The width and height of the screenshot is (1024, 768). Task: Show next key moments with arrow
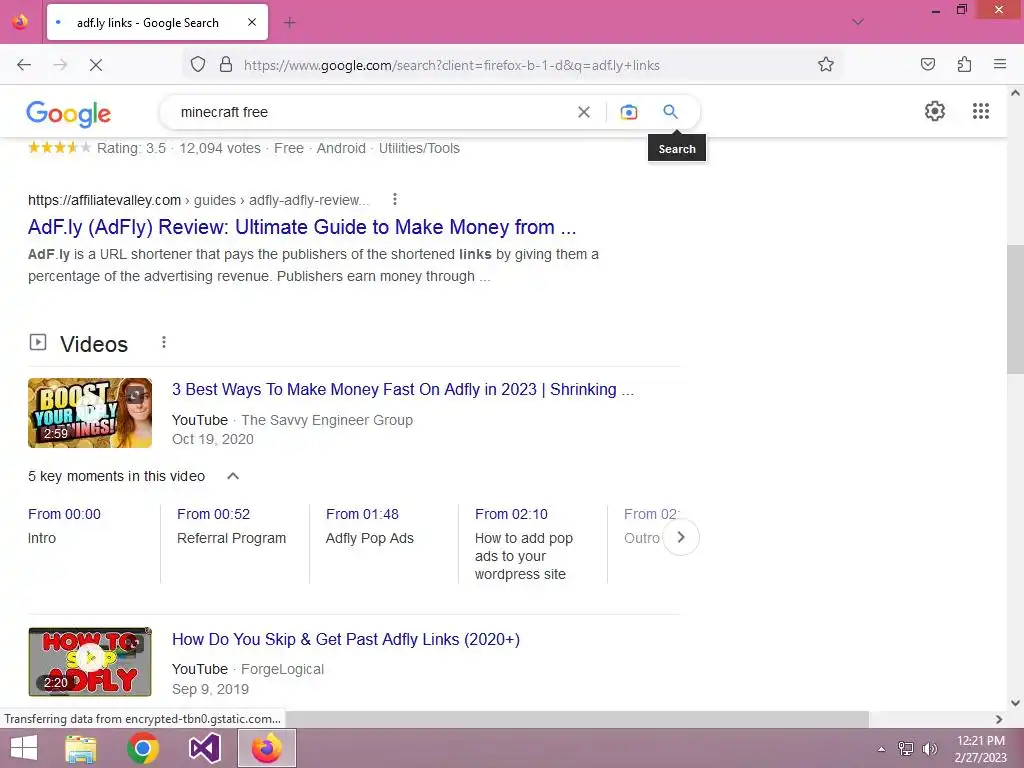click(680, 537)
